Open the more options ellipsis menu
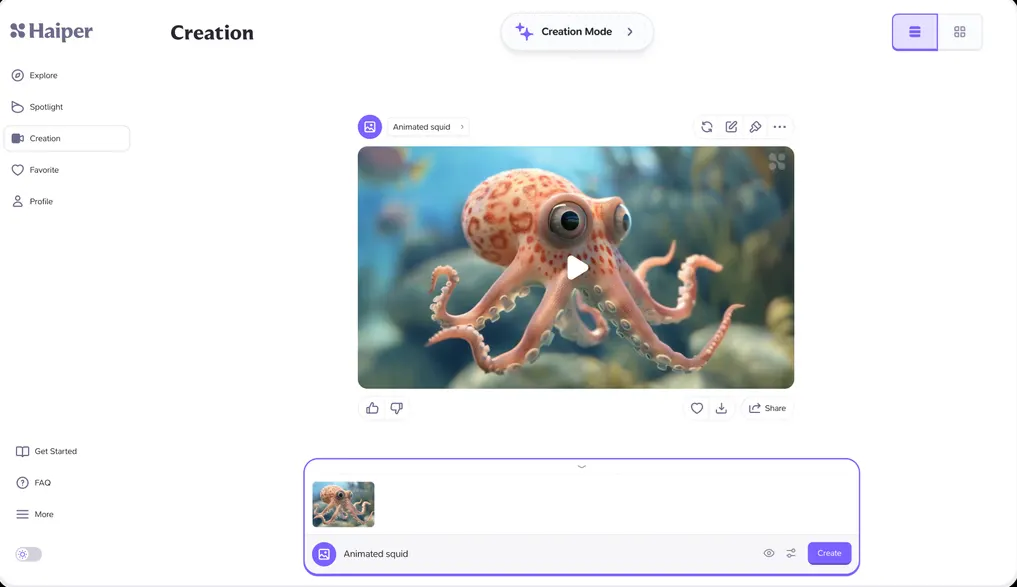 [x=780, y=127]
